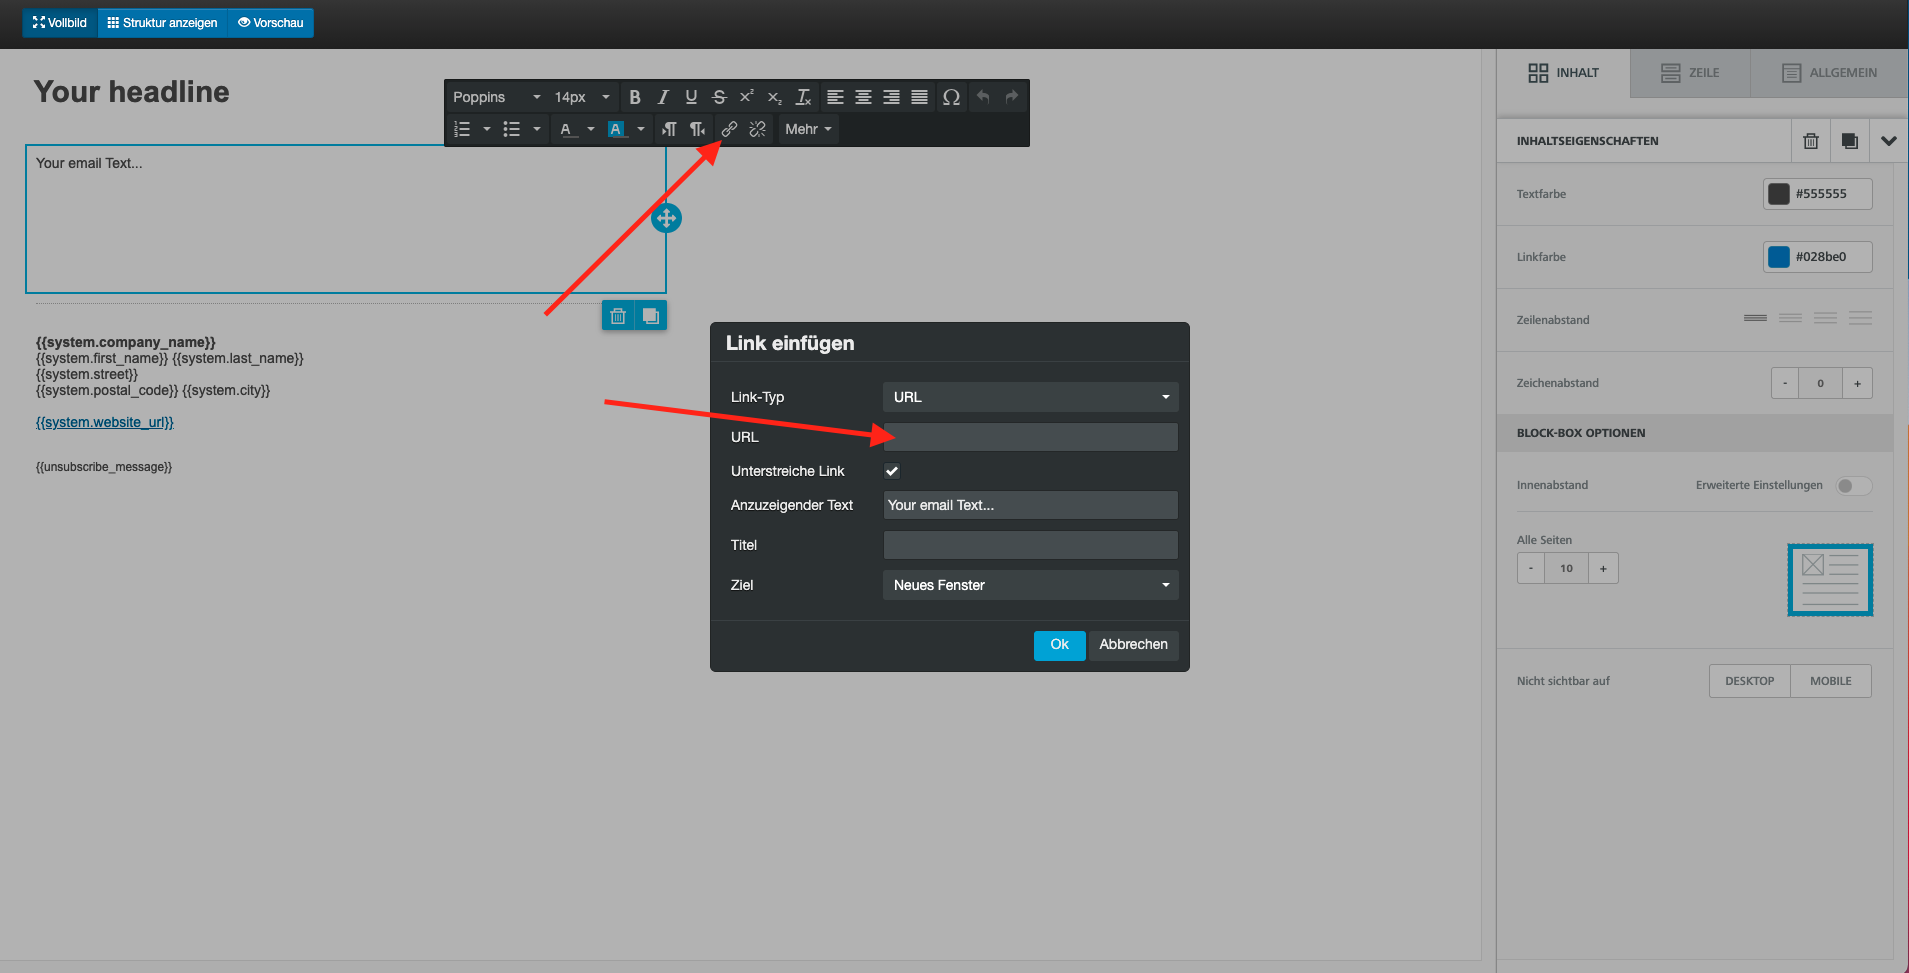Open the Linkfarbe color swatch
Screen dimensions: 1909x973
pos(1779,257)
